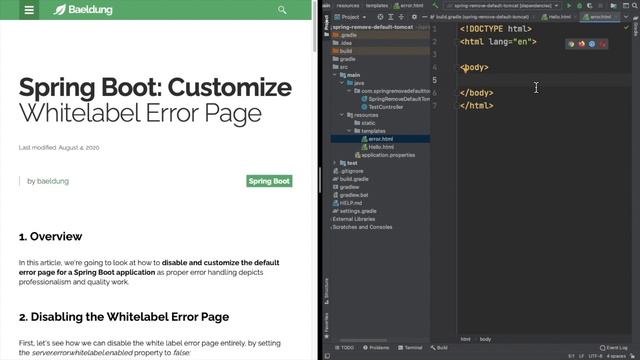Select build folder in project tree
640x360 pixels.
pos(380,51)
